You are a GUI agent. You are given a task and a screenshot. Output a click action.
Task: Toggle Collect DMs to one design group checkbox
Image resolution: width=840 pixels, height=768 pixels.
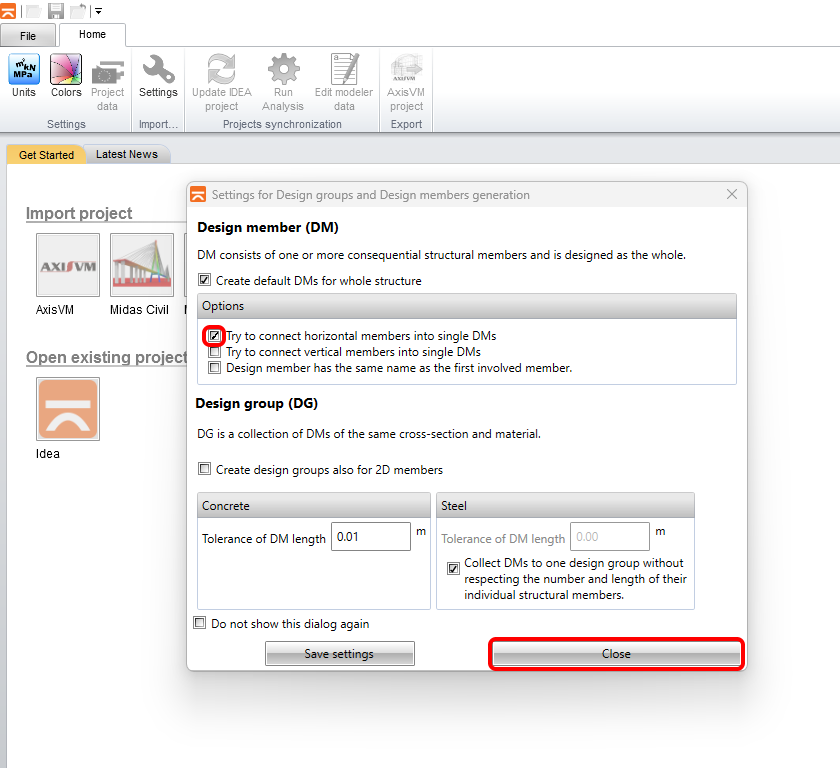[x=453, y=568]
